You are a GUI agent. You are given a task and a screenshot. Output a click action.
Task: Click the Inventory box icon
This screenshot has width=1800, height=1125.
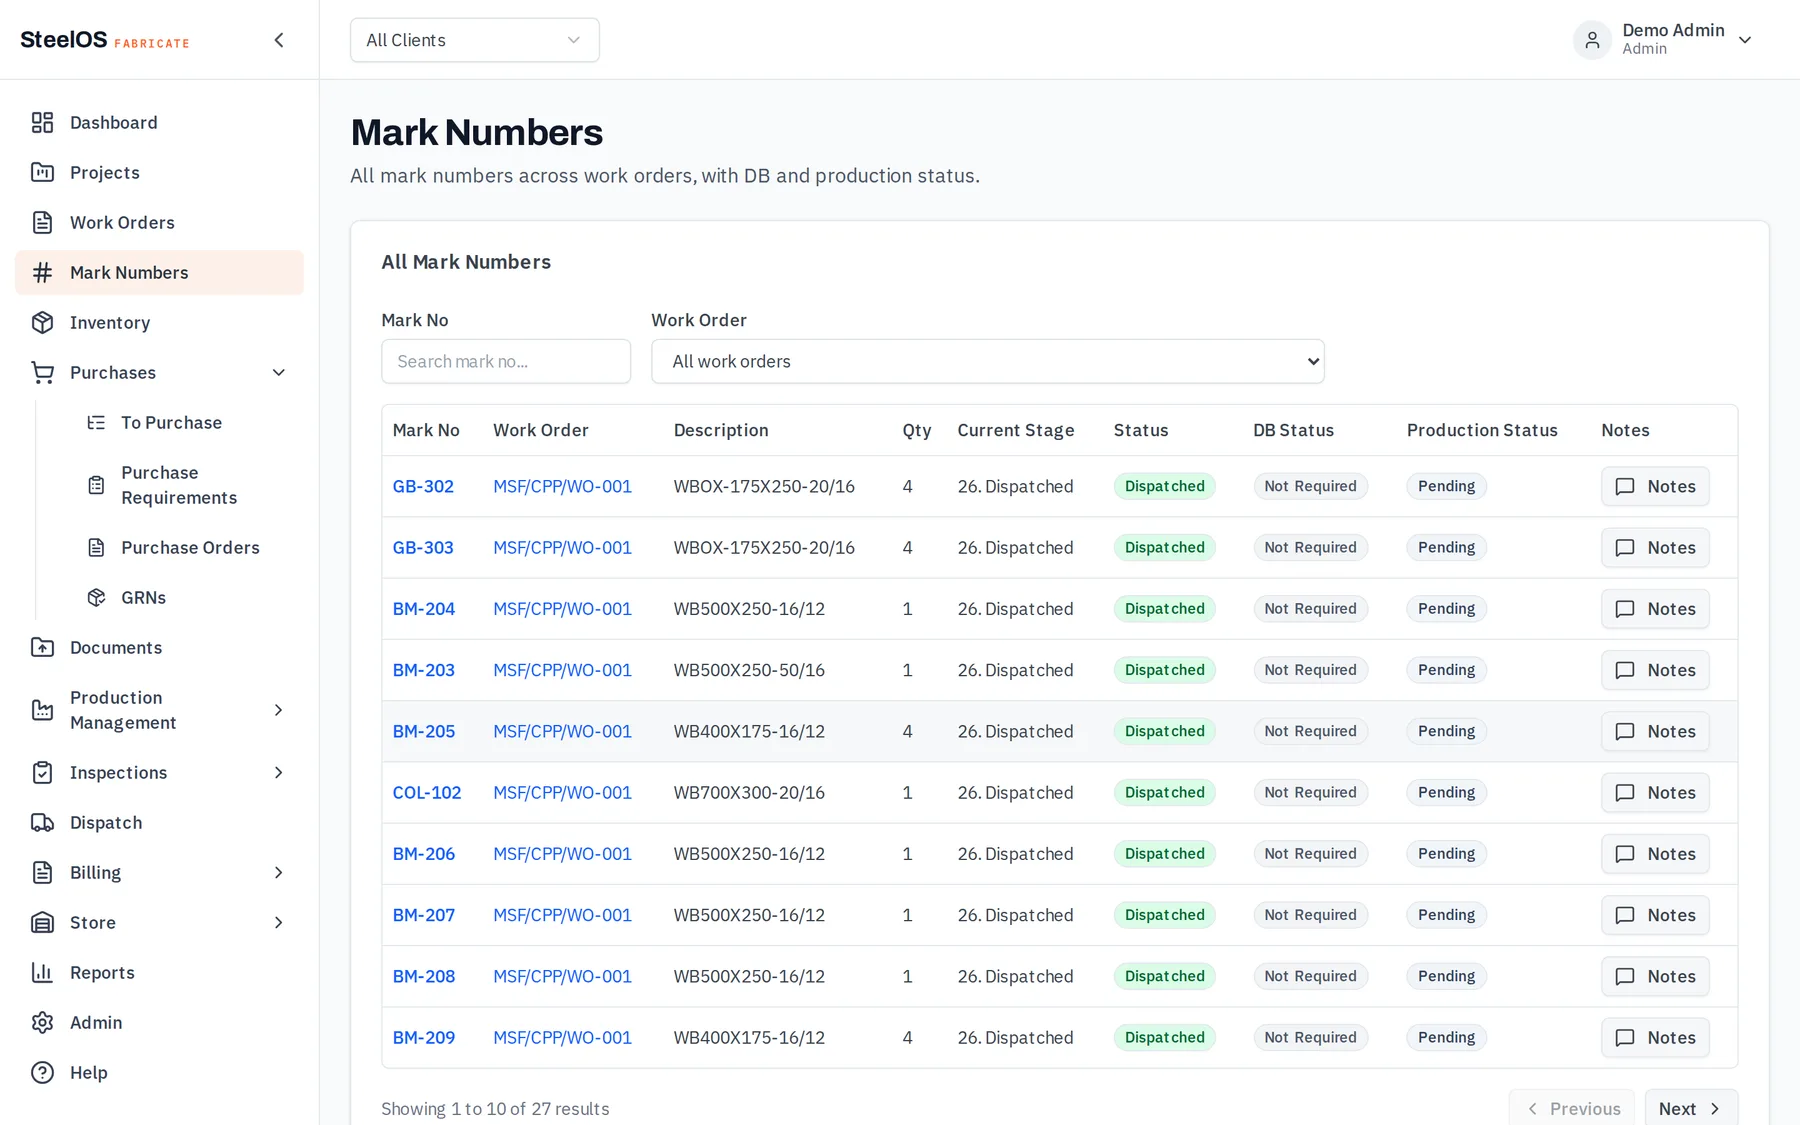(42, 323)
